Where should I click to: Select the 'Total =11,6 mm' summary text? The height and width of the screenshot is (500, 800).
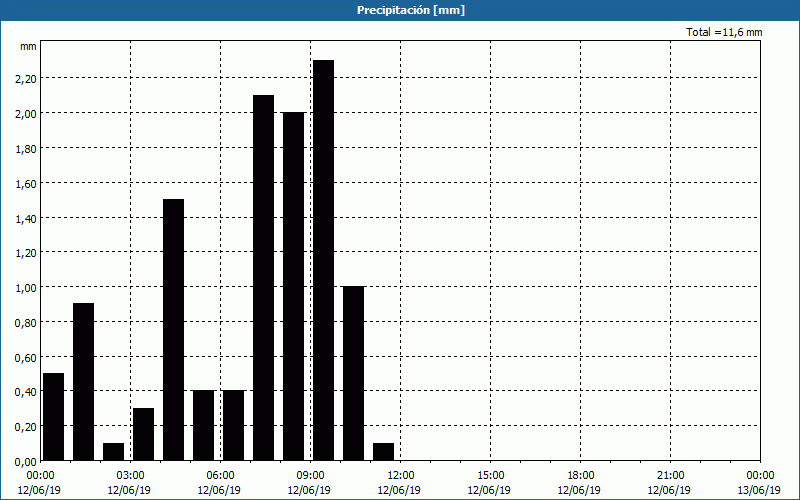pyautogui.click(x=724, y=32)
